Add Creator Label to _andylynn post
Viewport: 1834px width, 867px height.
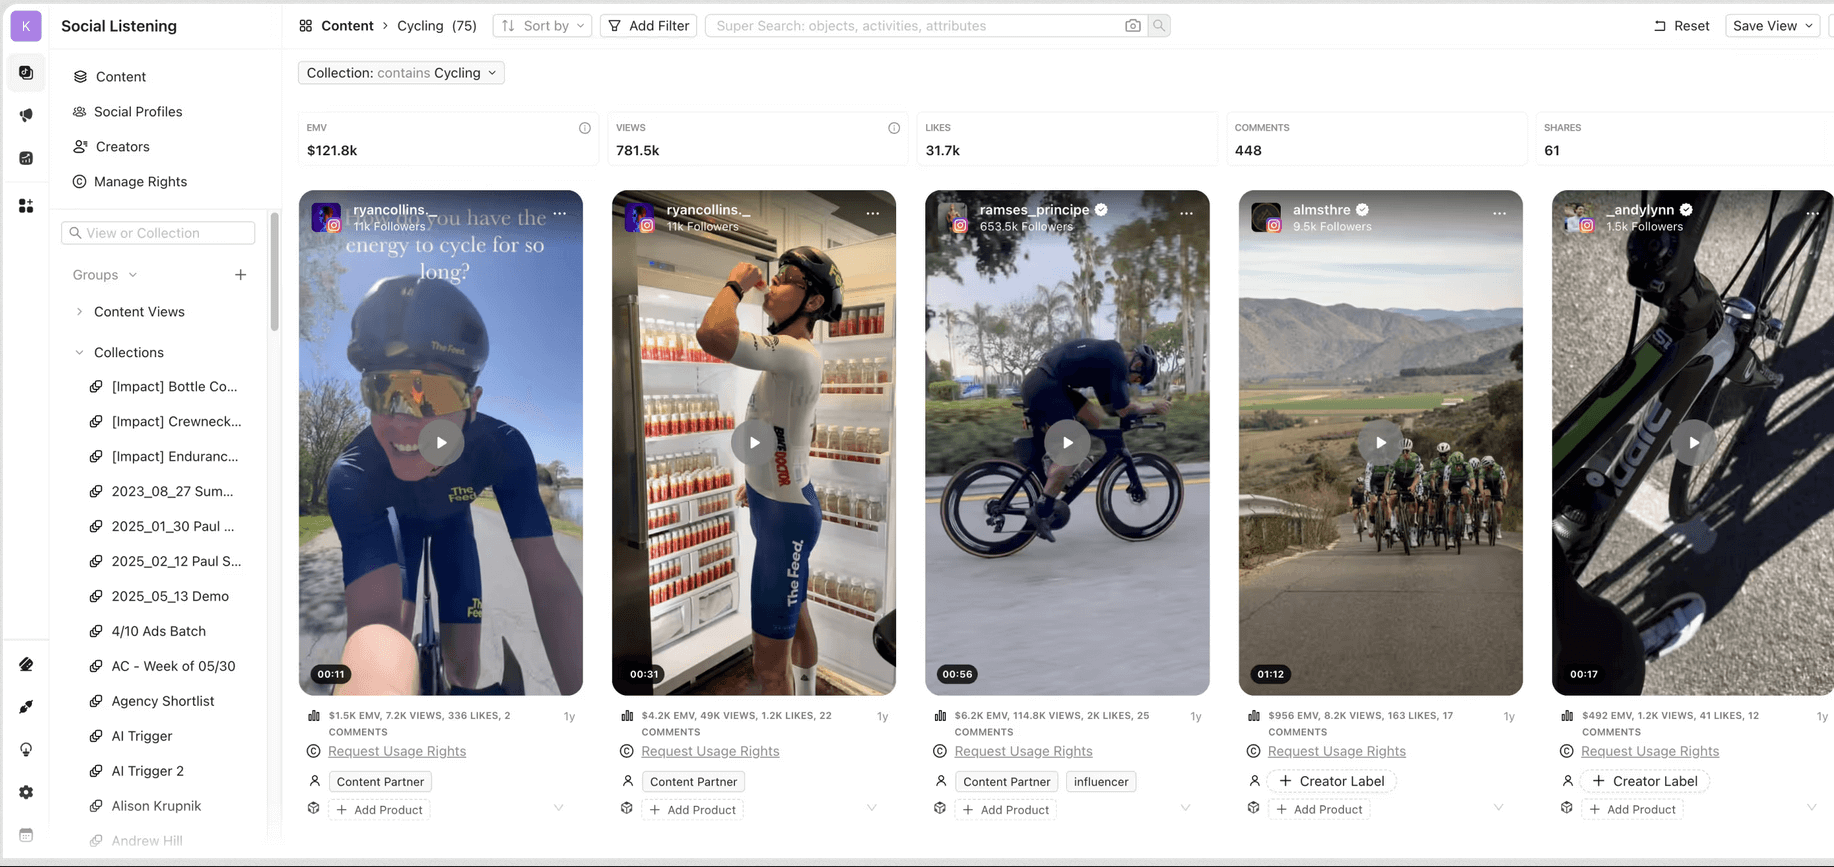(1644, 781)
